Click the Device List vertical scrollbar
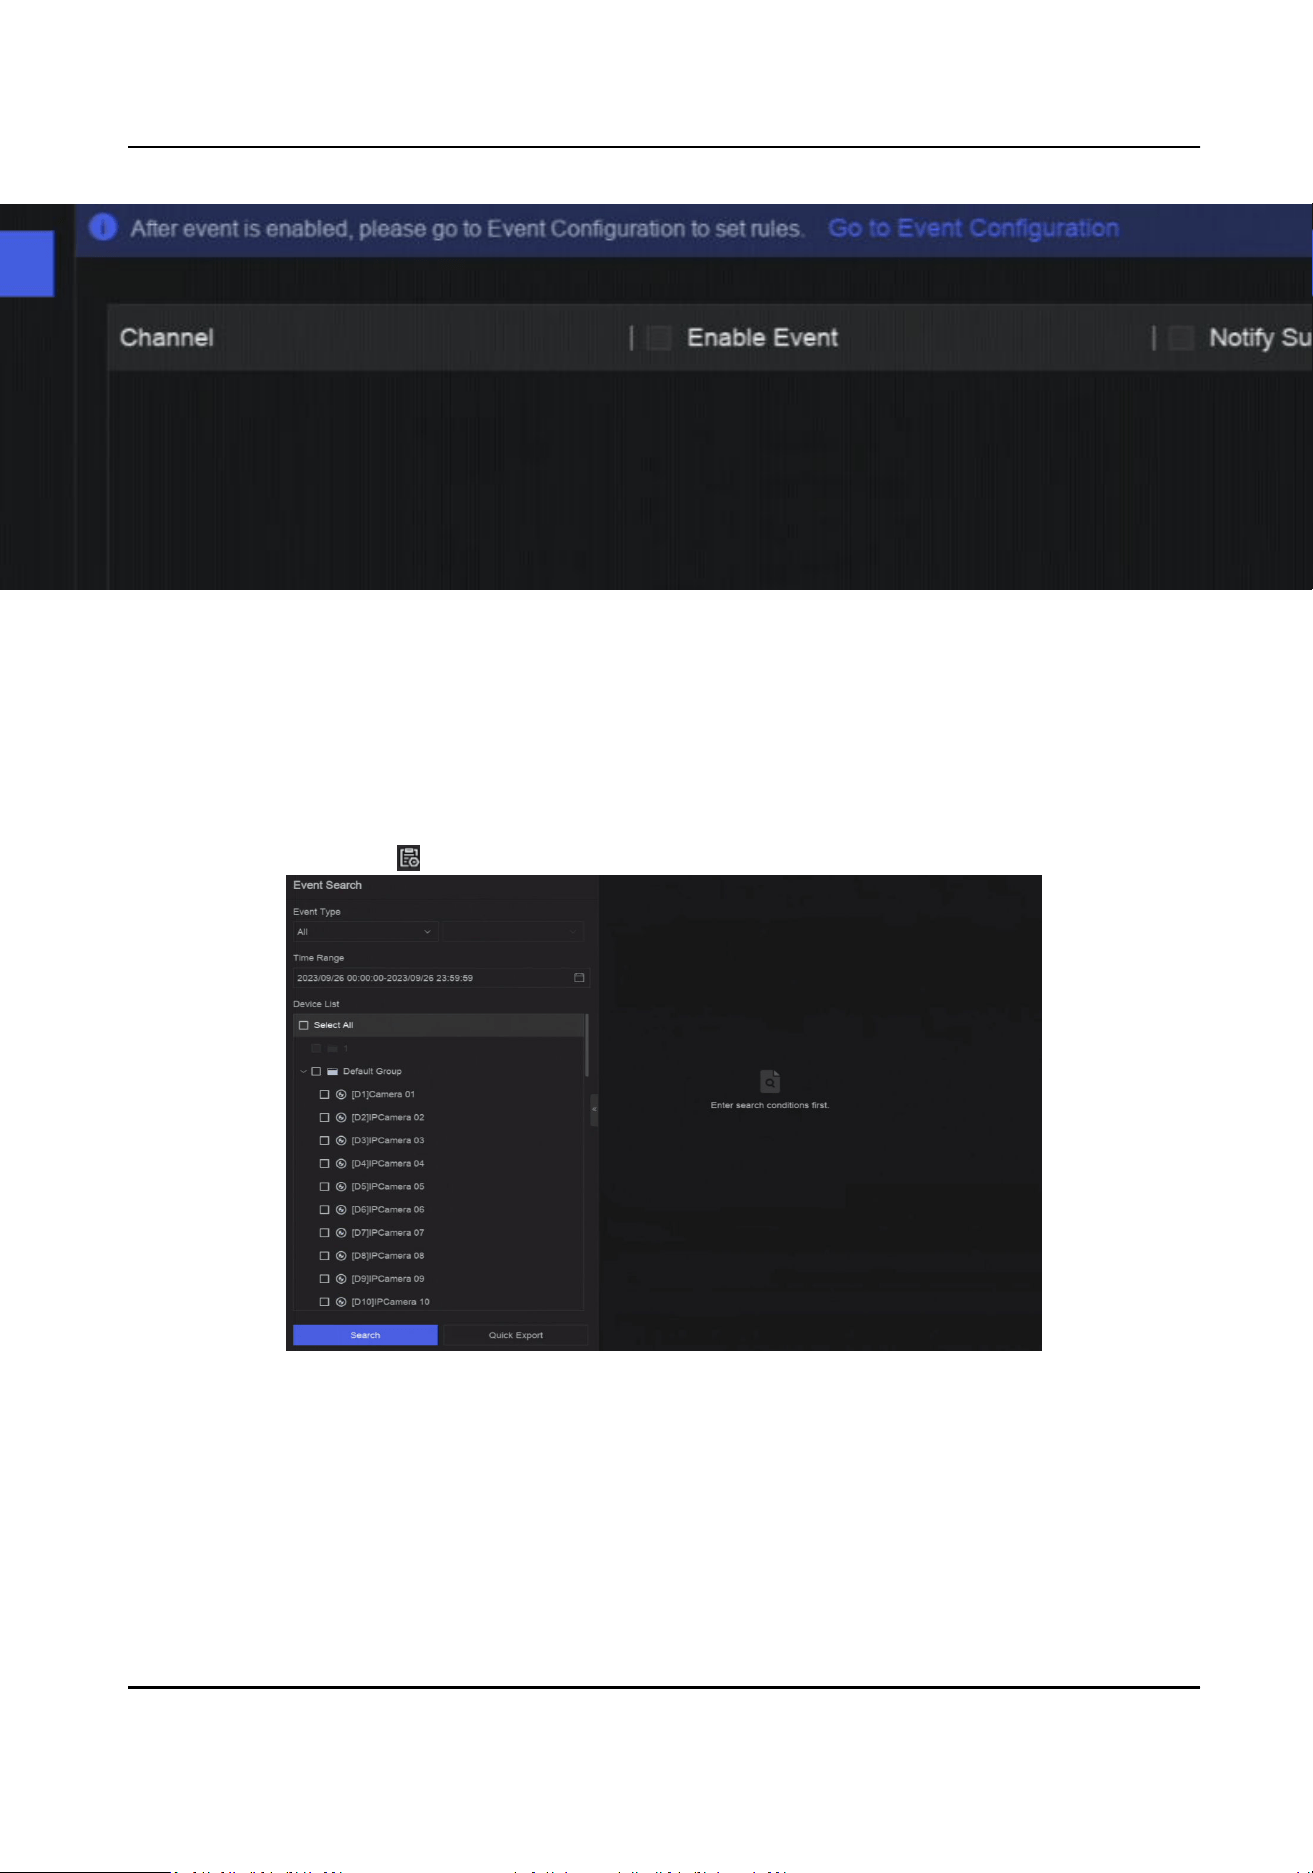 [x=586, y=1045]
